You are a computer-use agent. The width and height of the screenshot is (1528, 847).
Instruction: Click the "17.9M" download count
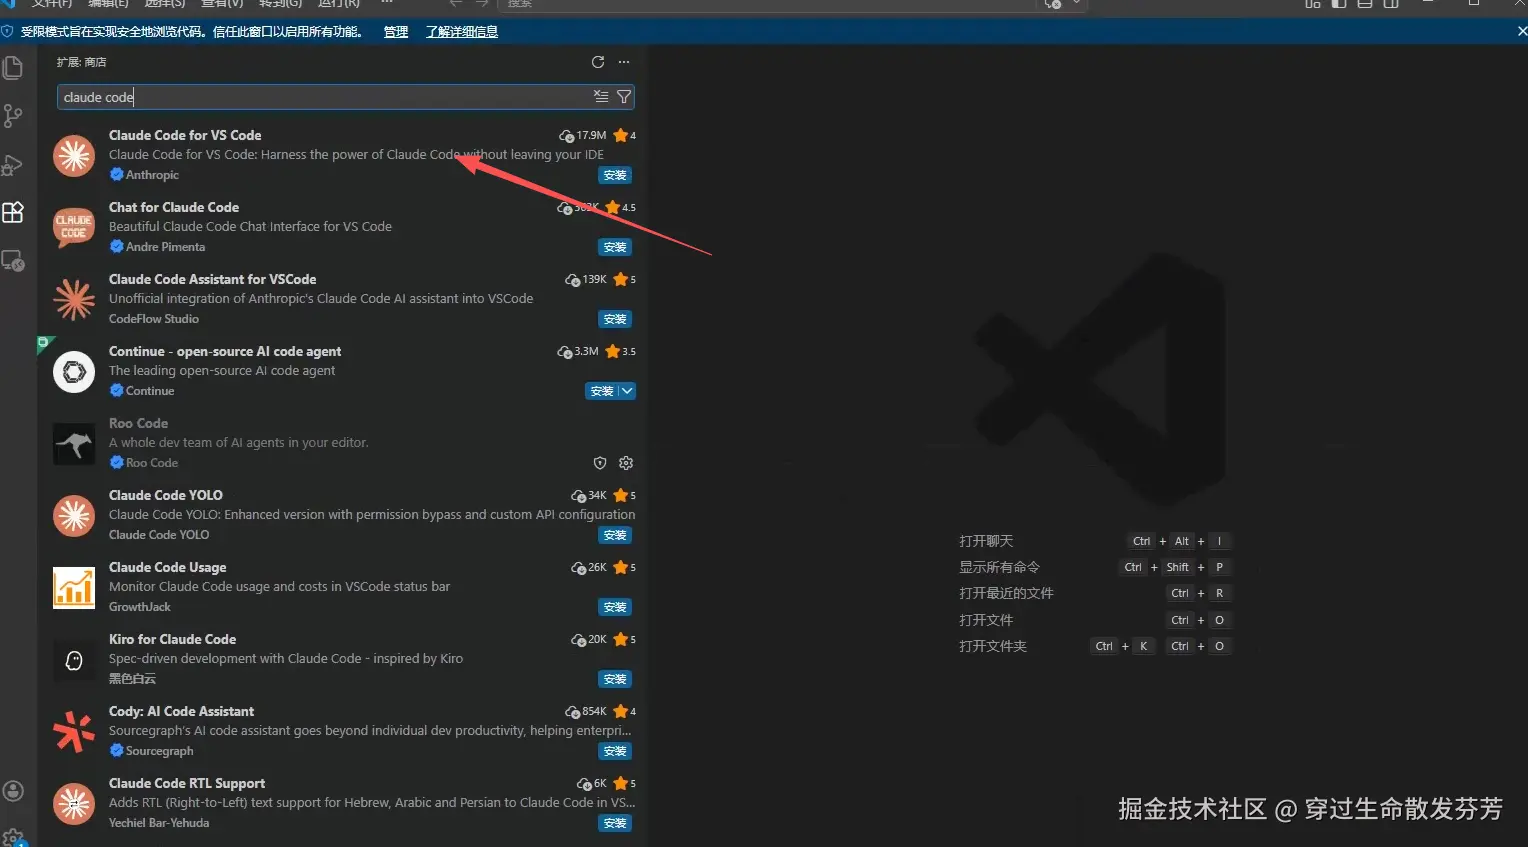point(591,135)
